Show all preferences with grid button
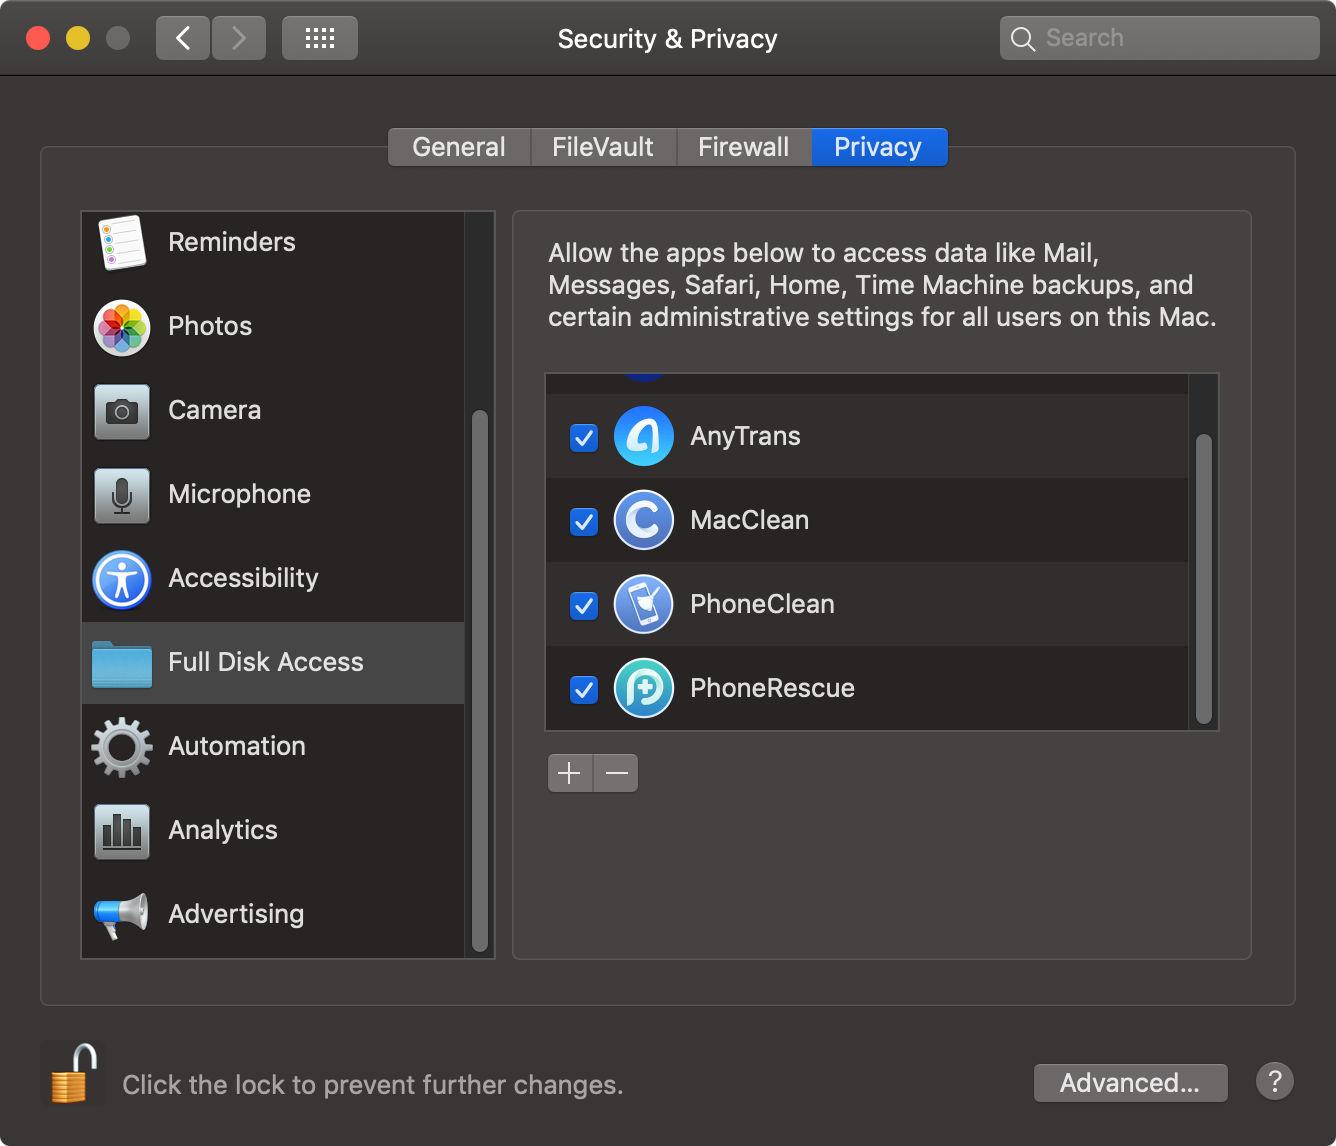The width and height of the screenshot is (1336, 1146). (320, 39)
